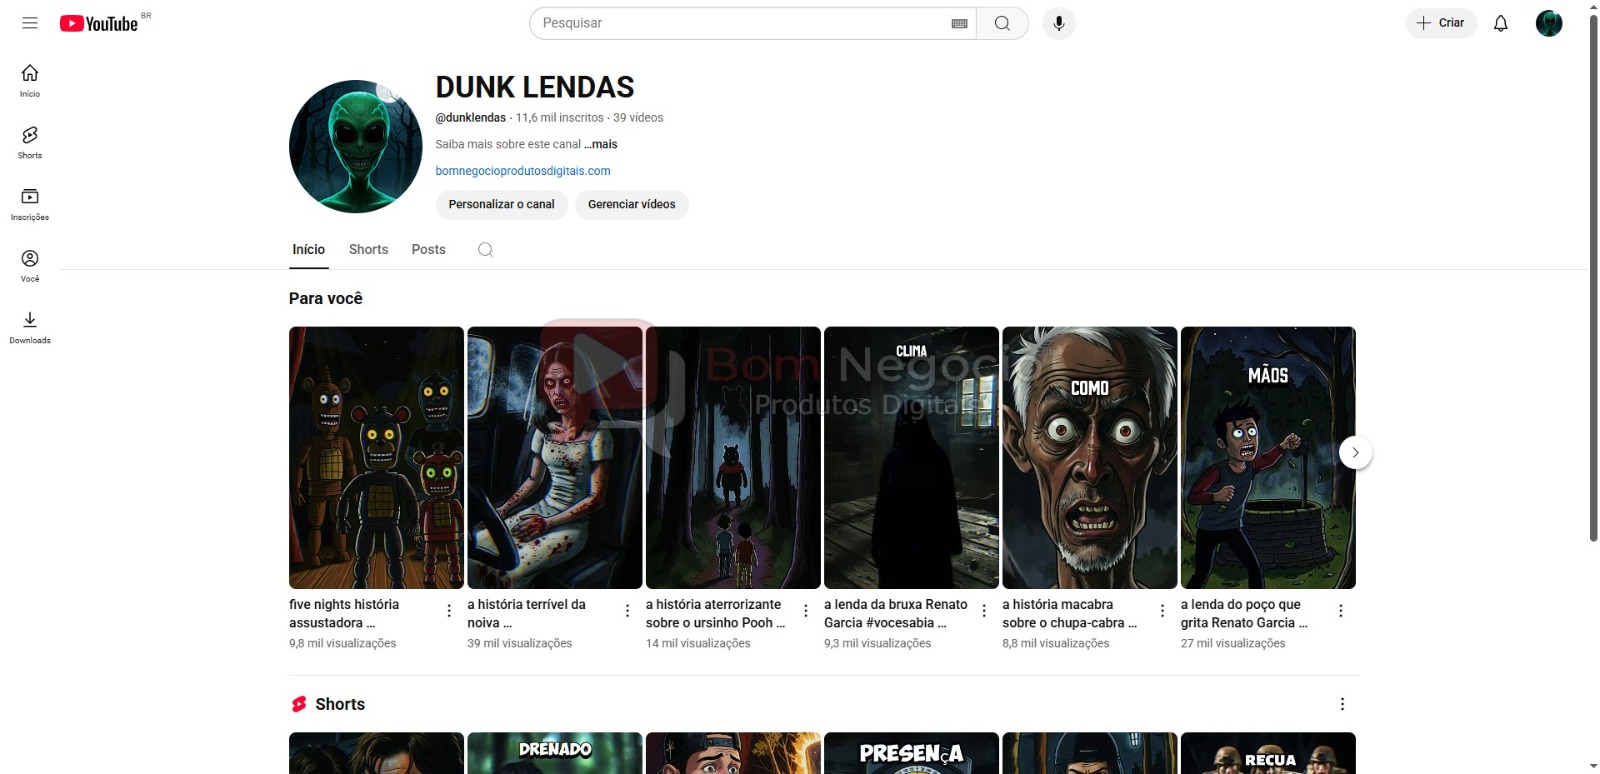Open a lenda da bruxa Renato Garcia title

tap(895, 613)
